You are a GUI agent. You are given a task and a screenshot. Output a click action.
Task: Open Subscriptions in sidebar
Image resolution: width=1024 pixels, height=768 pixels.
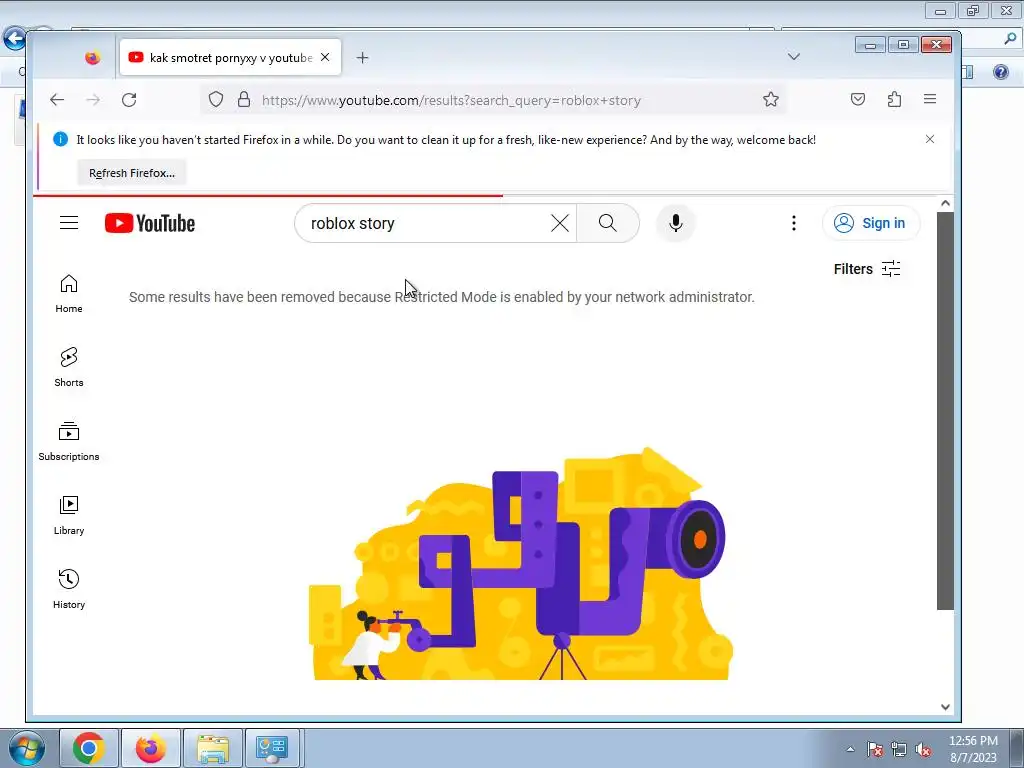pos(69,441)
